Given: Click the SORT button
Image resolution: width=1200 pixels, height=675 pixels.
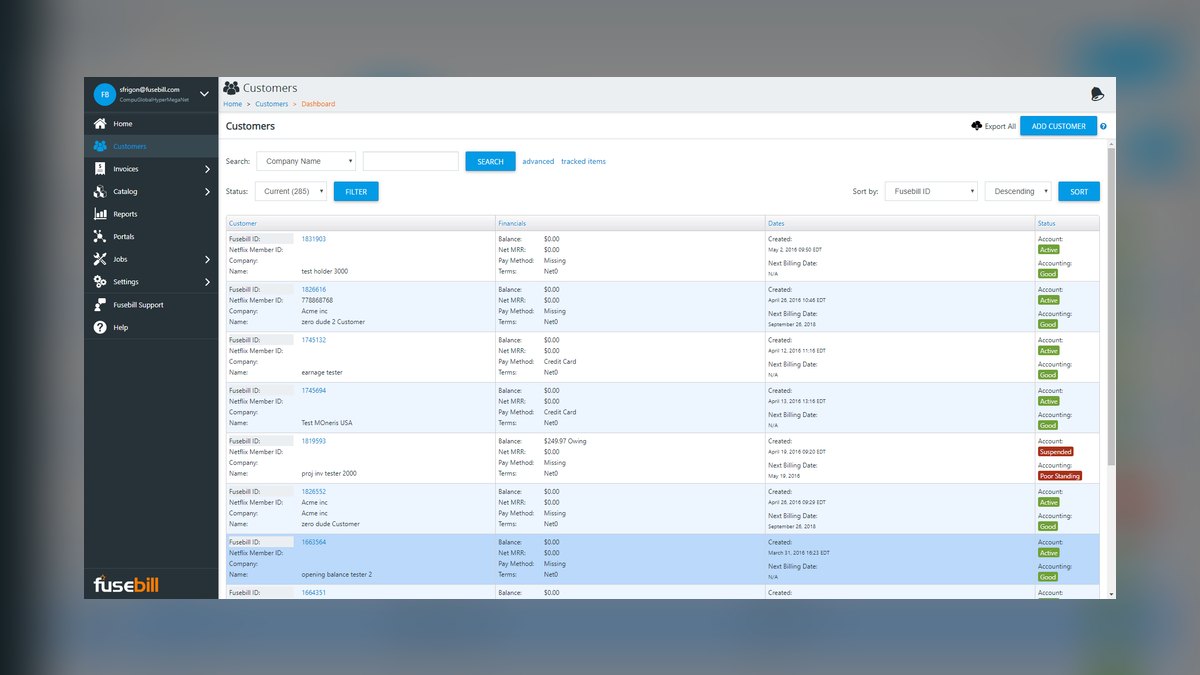Looking at the screenshot, I should point(1079,191).
